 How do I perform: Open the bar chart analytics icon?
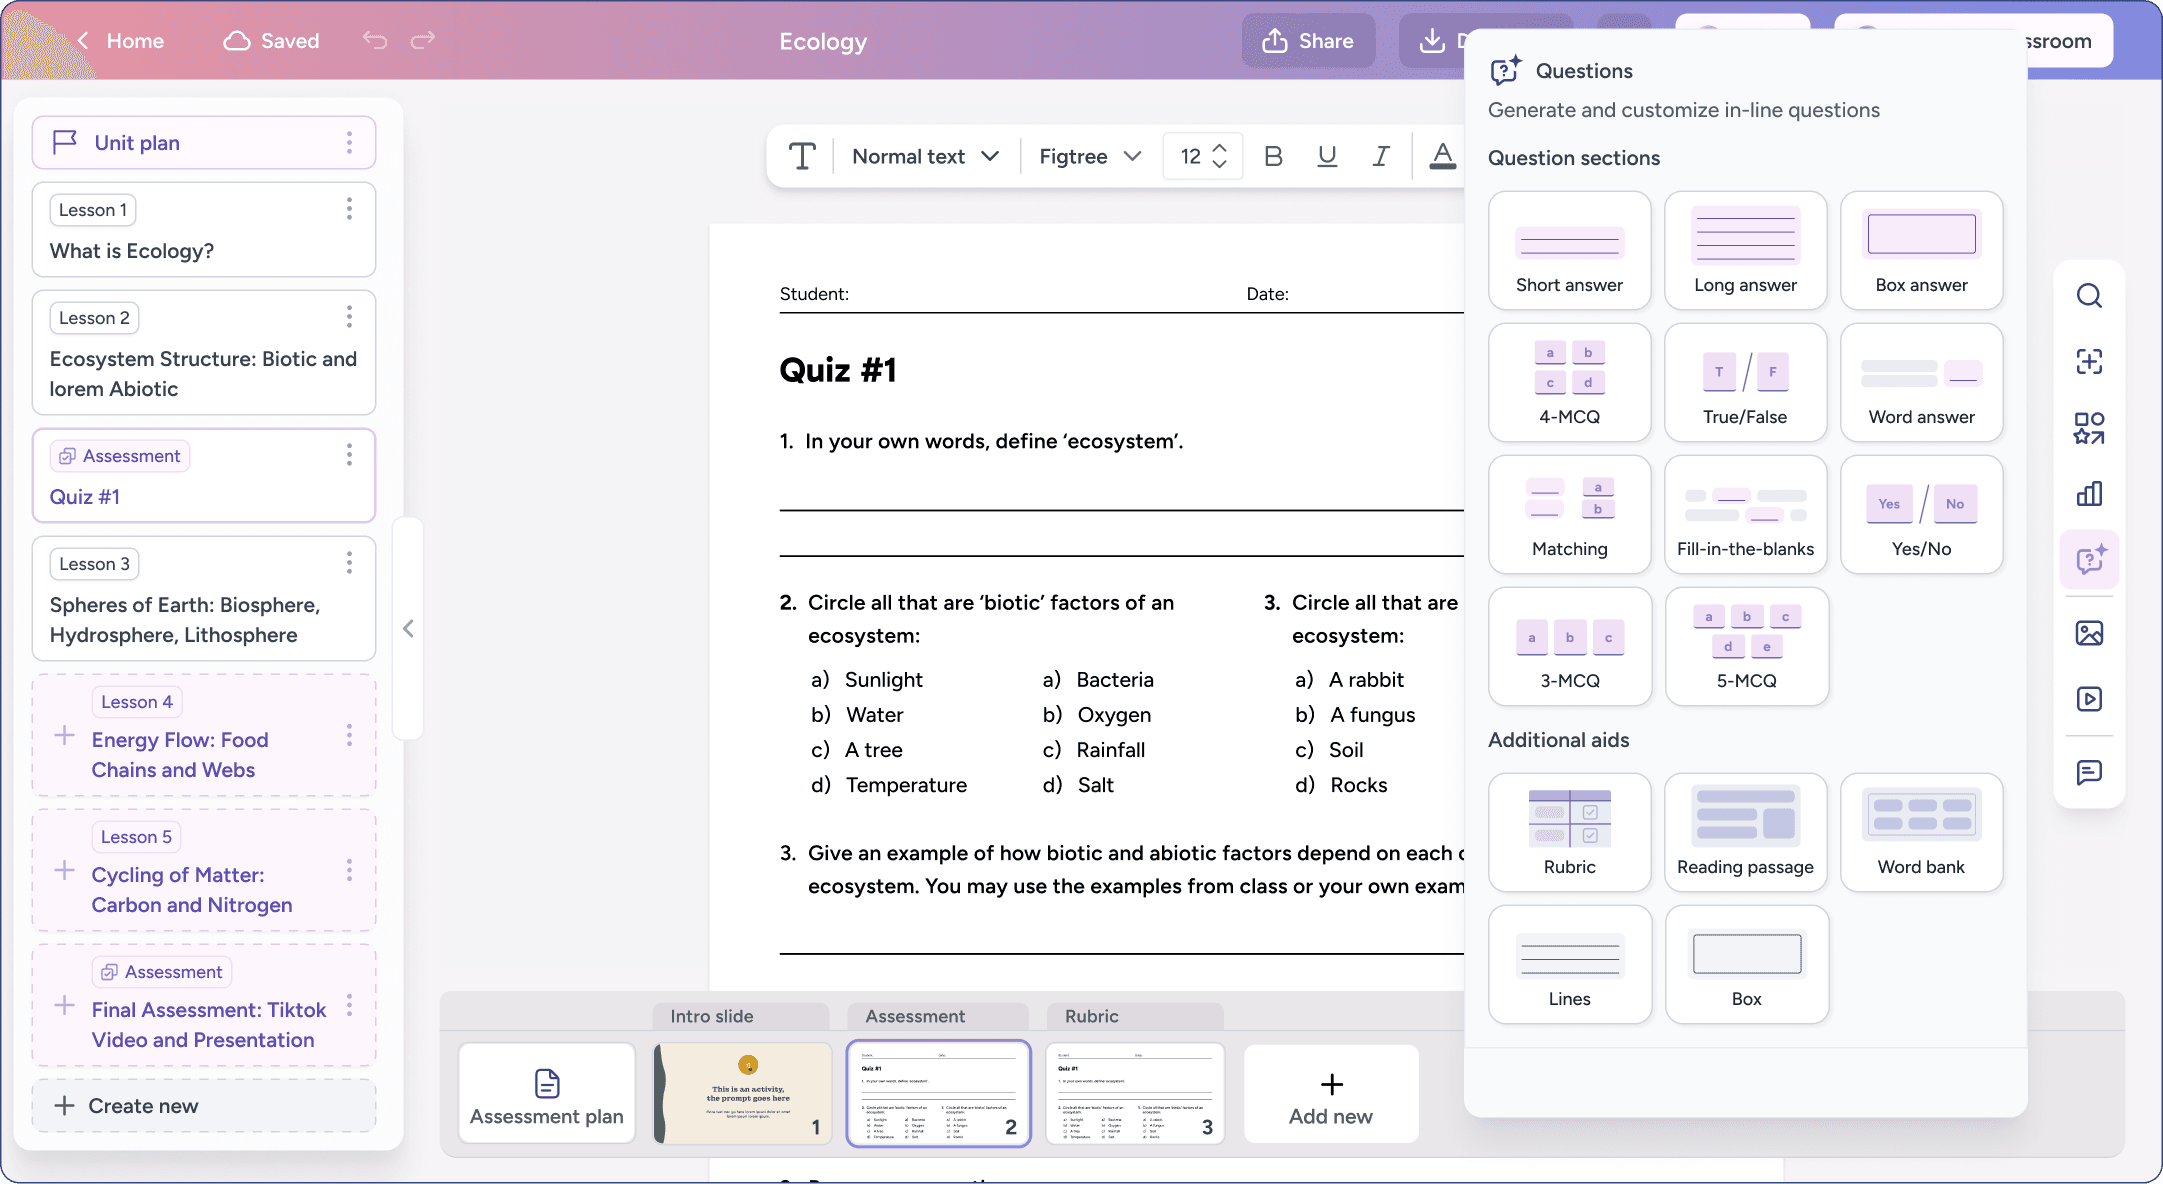click(x=2089, y=494)
